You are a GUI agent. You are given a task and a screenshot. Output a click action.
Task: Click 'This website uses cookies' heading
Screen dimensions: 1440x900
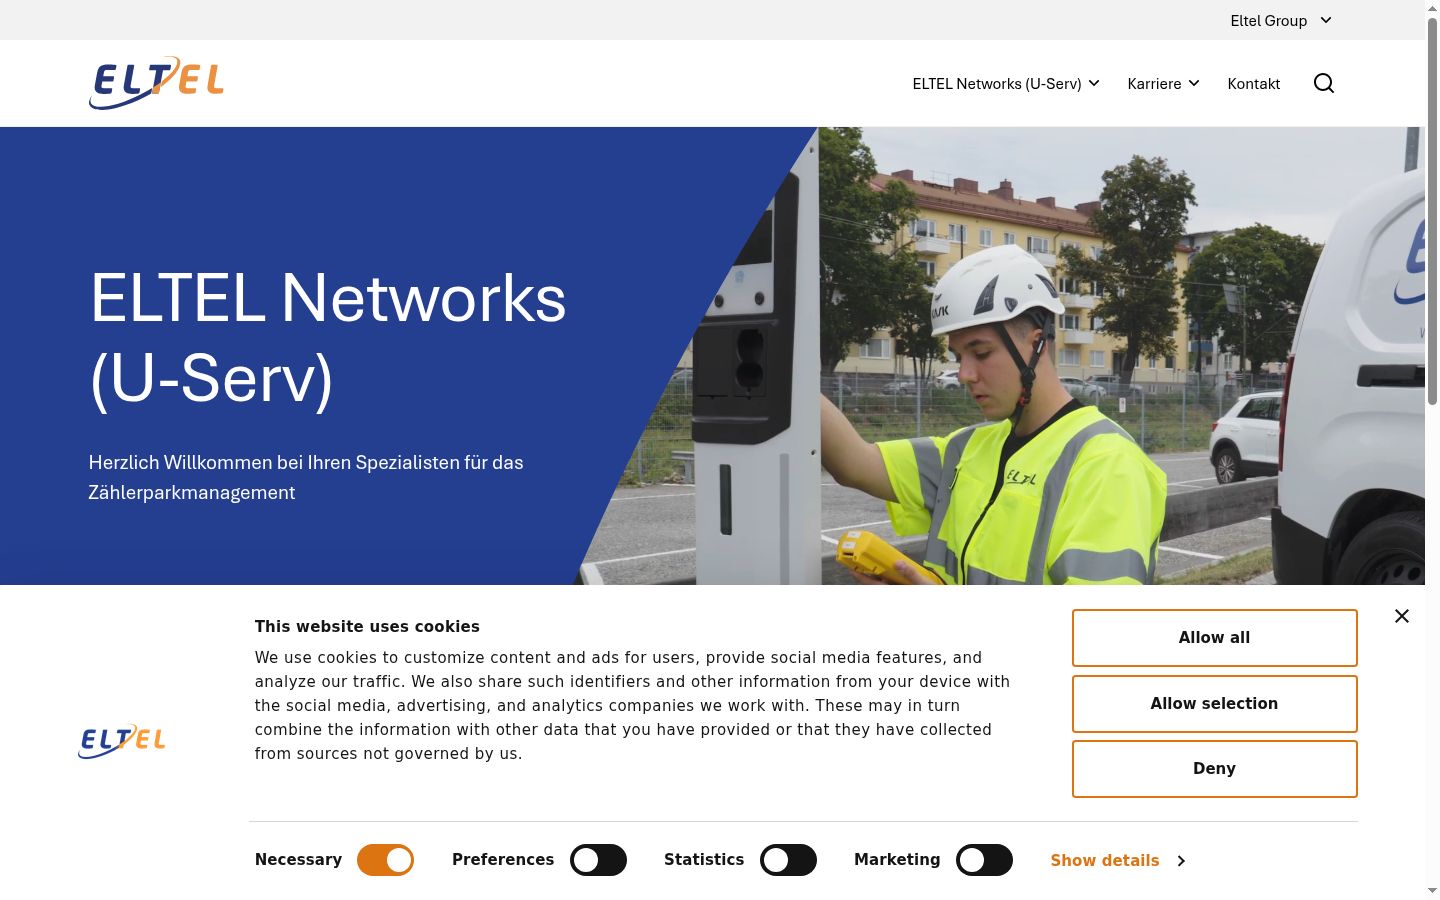pos(367,627)
